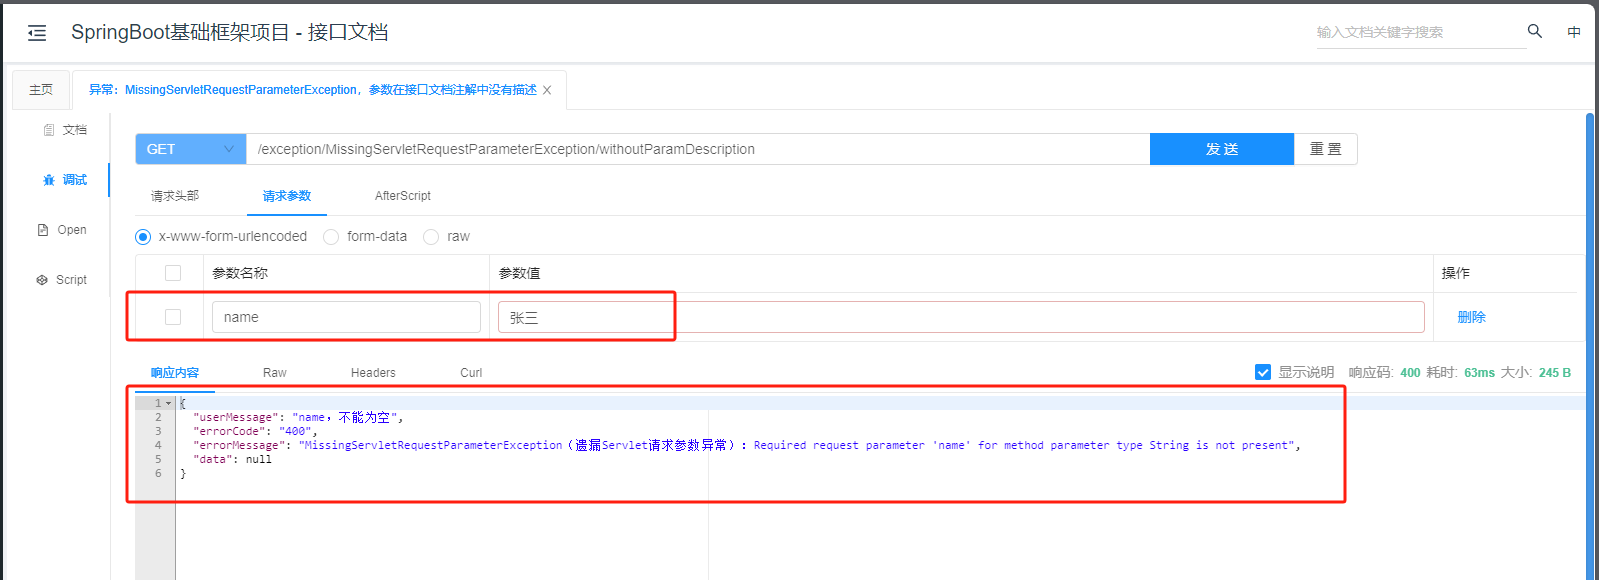Toggle 显示说明 checkbox
1599x580 pixels.
(1263, 372)
